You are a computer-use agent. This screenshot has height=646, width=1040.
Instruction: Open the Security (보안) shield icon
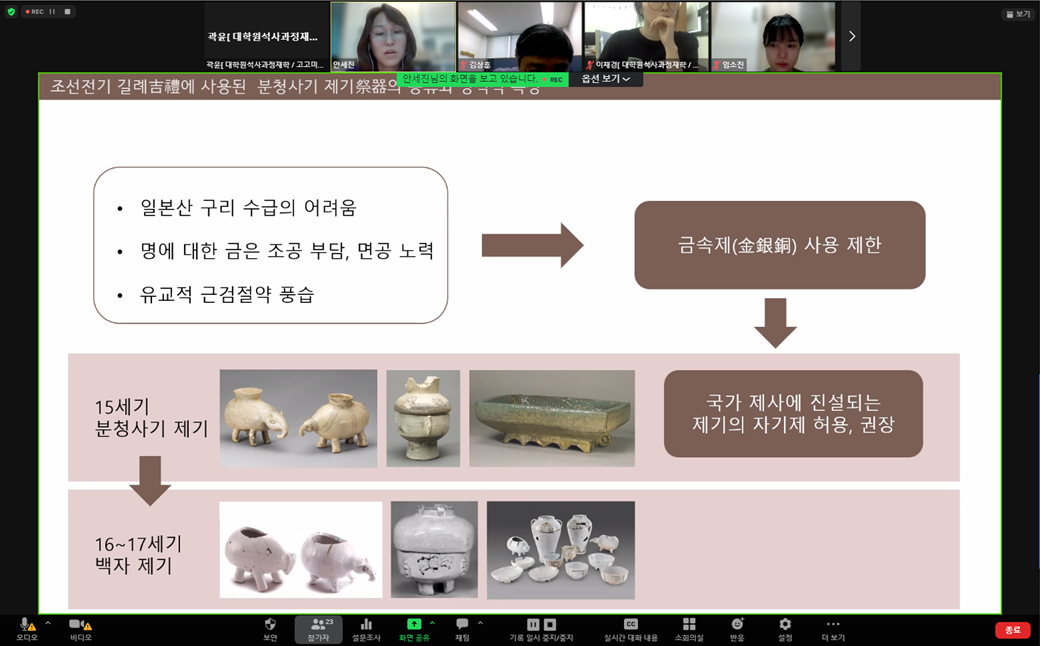click(270, 625)
